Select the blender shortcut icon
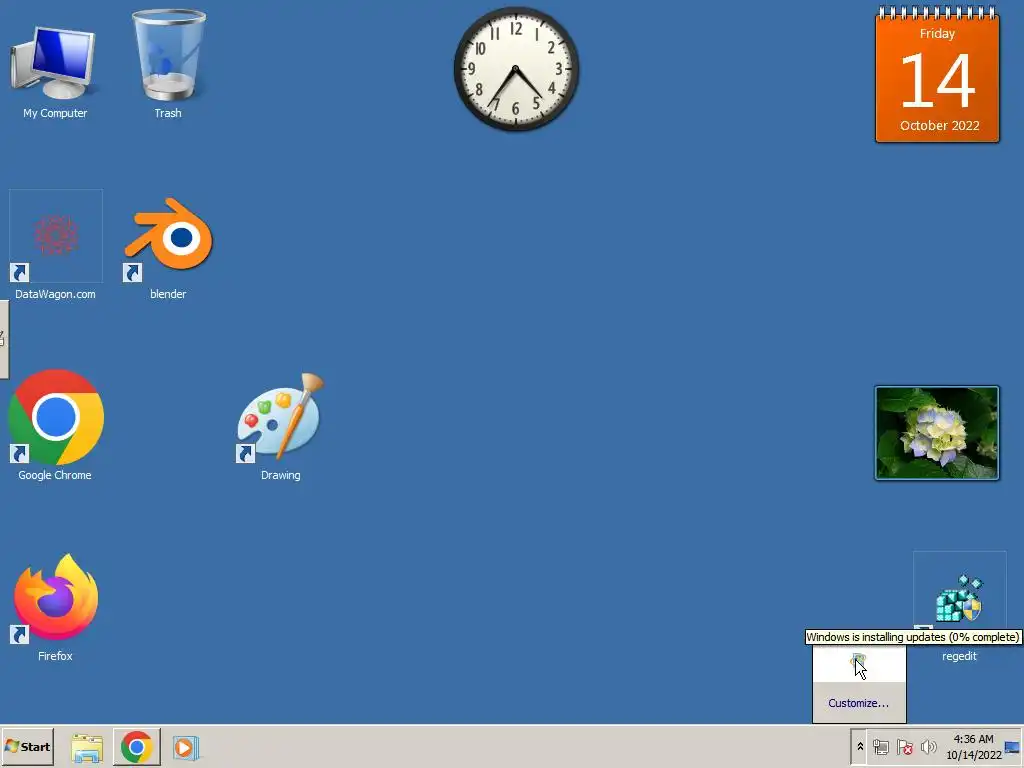This screenshot has width=1024, height=768. [168, 247]
